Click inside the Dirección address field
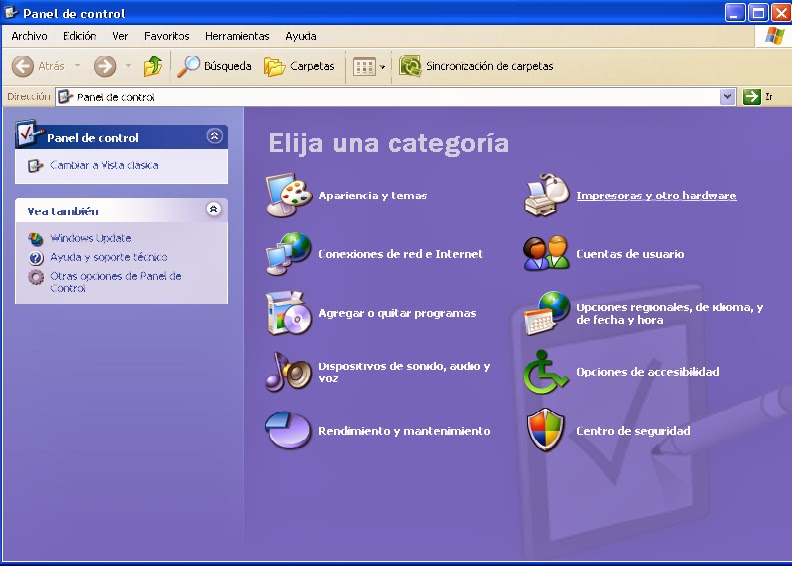792x566 pixels. pyautogui.click(x=396, y=96)
